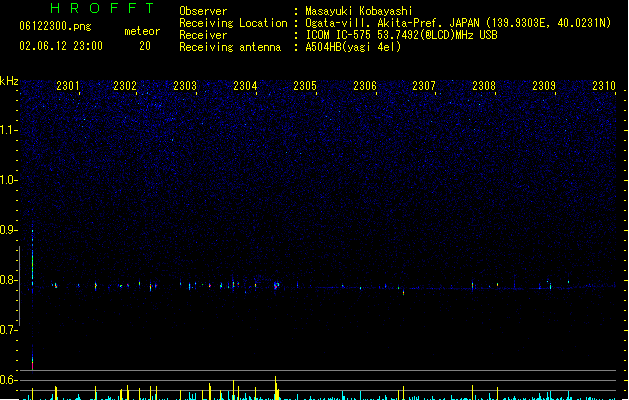Click the 1.0 kHz frequency axis label

9,180
